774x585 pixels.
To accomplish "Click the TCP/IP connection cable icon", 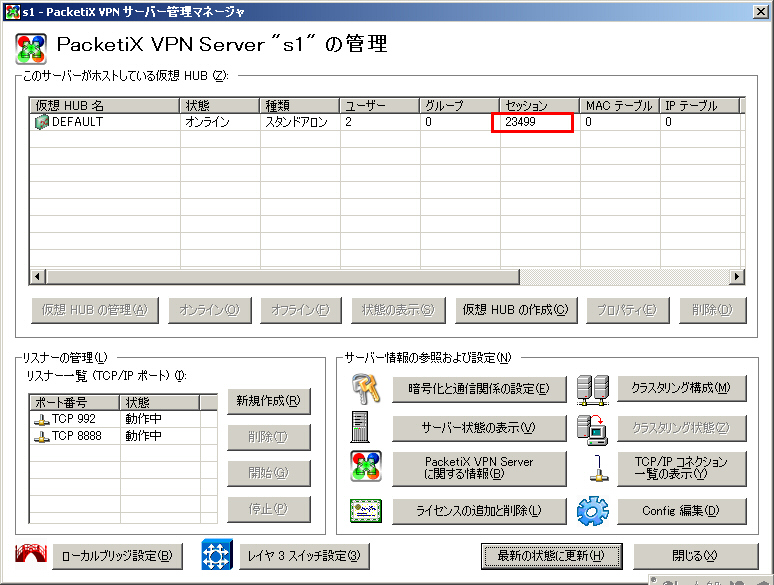I will 599,468.
